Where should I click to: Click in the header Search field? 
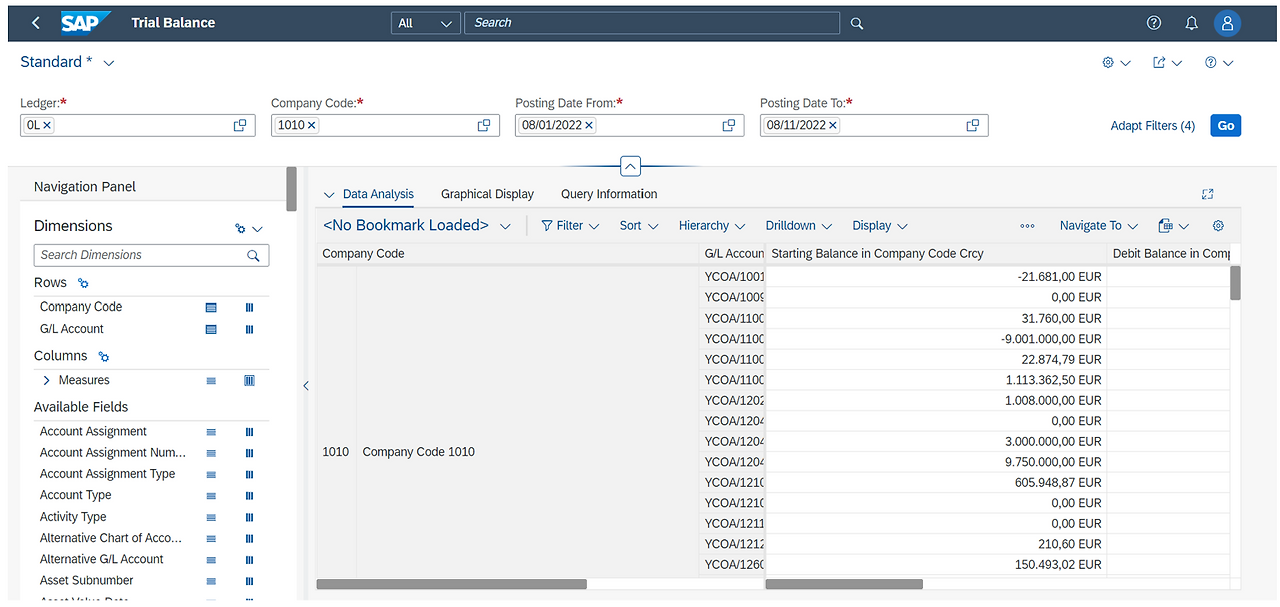652,23
